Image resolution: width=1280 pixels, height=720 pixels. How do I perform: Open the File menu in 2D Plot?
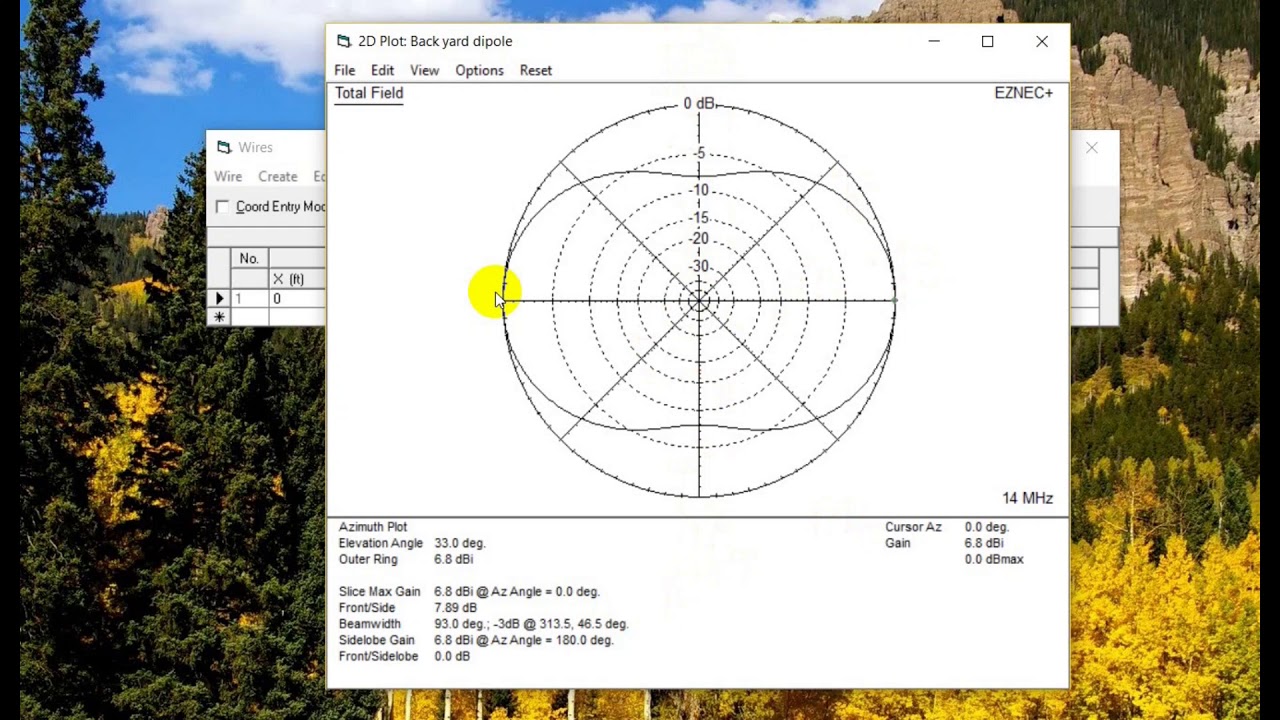(x=344, y=70)
